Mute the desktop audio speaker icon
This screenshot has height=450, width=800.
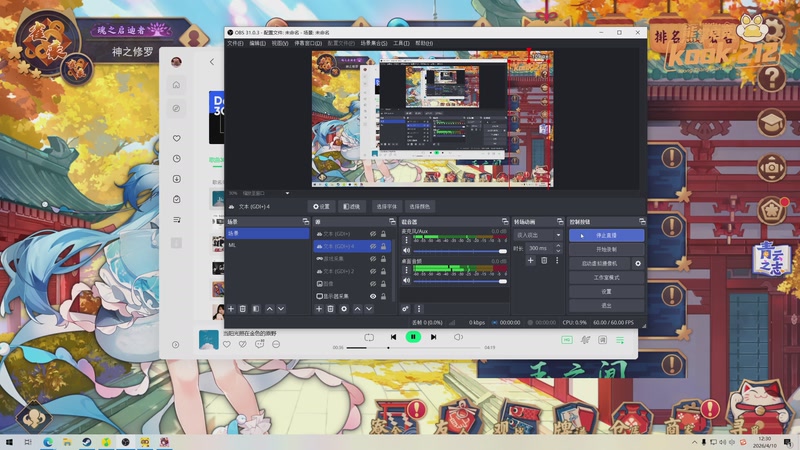coord(406,281)
